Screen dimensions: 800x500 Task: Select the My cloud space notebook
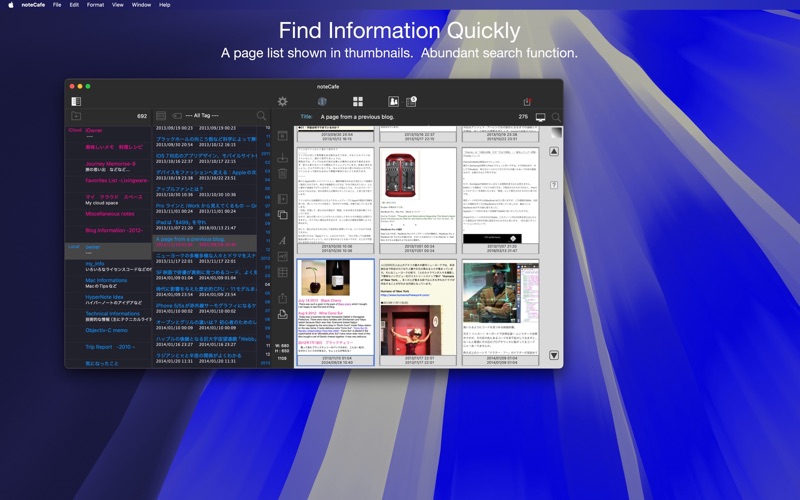click(x=108, y=199)
